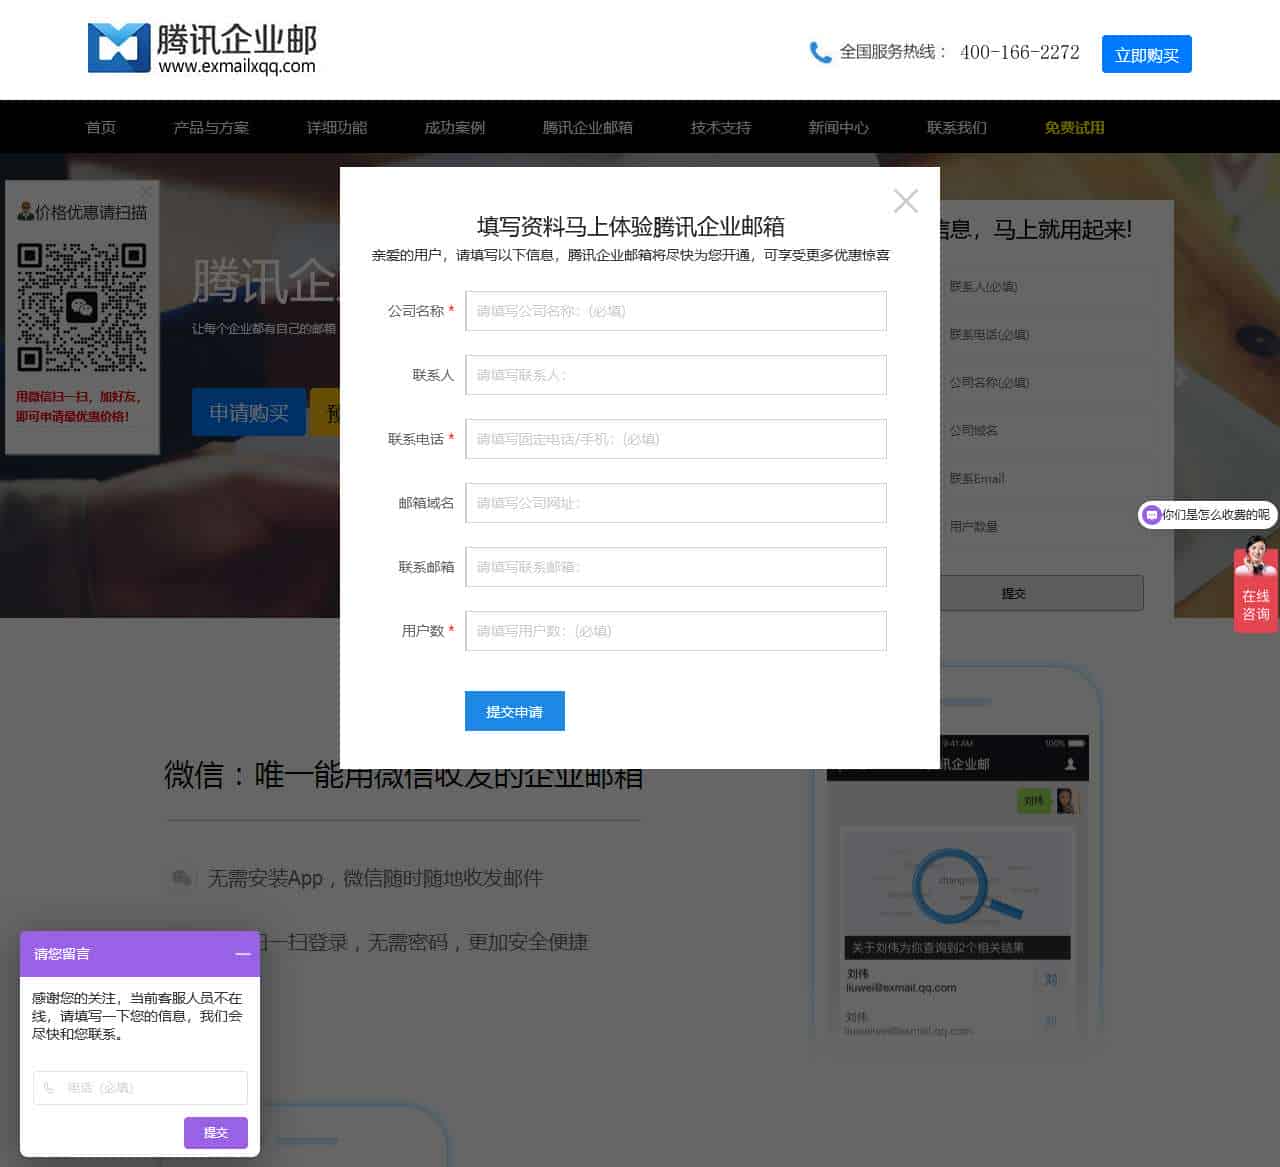Focus the 邮箱域名 input field
This screenshot has height=1167, width=1280.
[x=676, y=503]
